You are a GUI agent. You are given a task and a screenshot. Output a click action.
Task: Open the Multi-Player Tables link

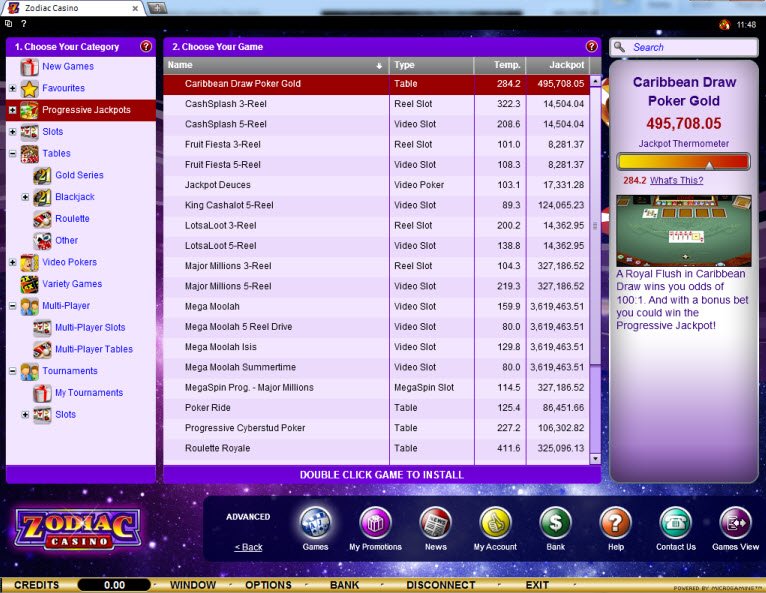[x=94, y=349]
